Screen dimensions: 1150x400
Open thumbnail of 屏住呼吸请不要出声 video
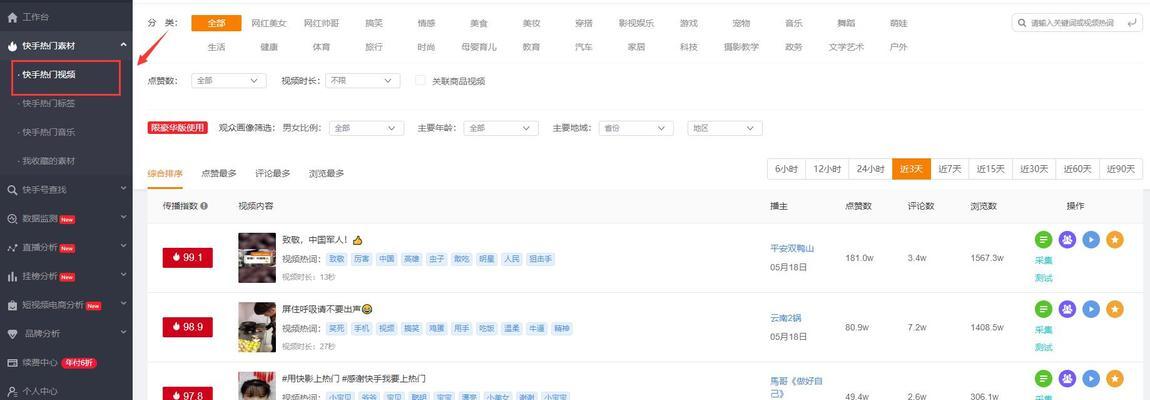point(257,327)
